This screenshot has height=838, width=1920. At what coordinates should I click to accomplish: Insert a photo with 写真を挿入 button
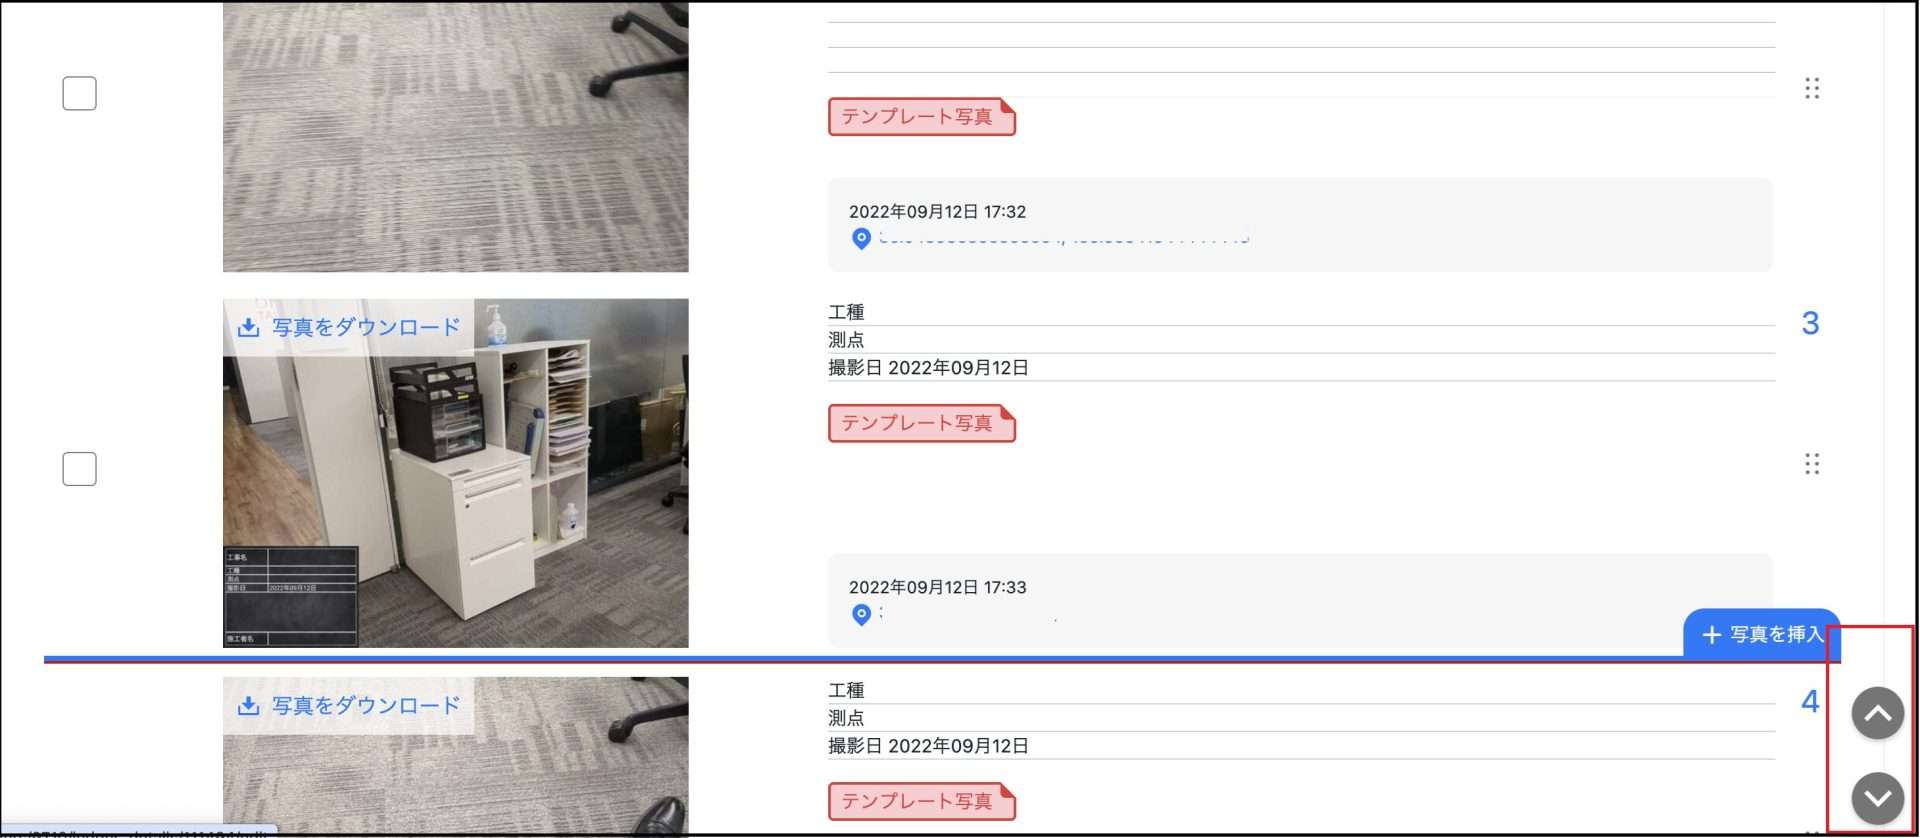tap(1762, 634)
